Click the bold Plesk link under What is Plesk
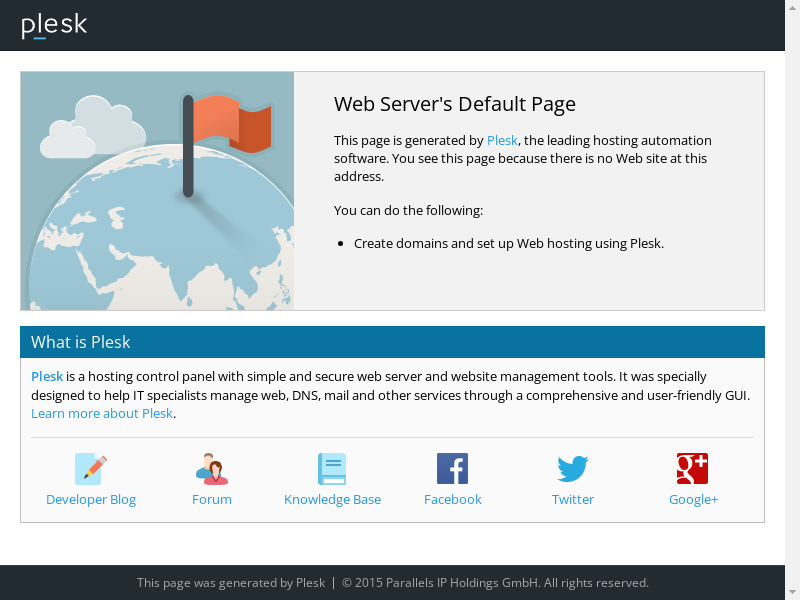Screen dimensions: 800x600 (x=47, y=376)
